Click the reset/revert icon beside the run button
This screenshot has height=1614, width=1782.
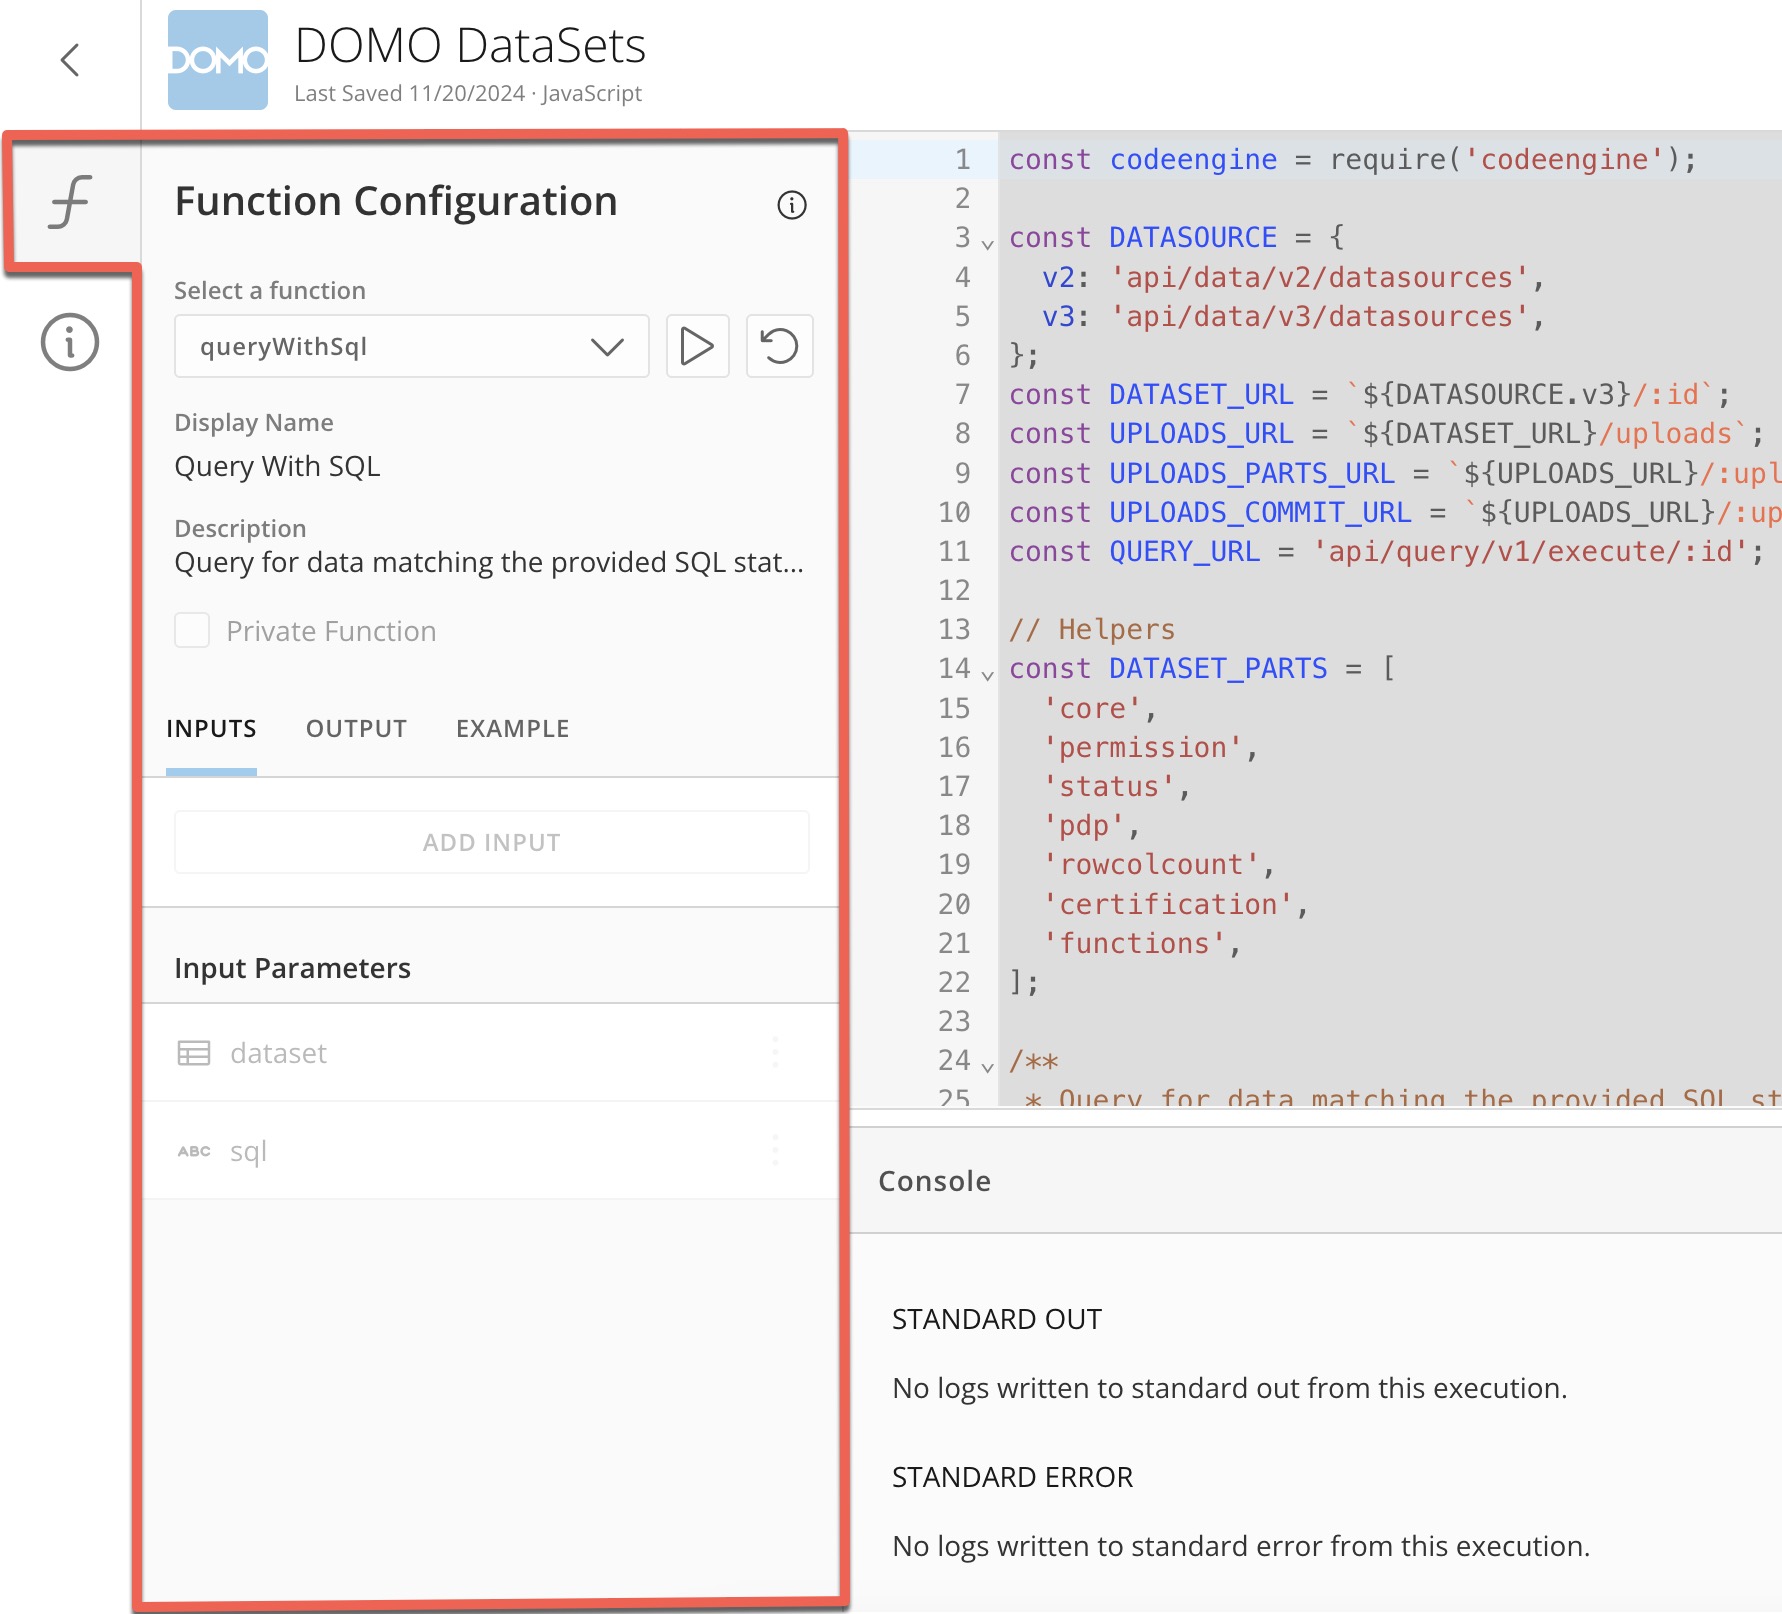tap(779, 346)
